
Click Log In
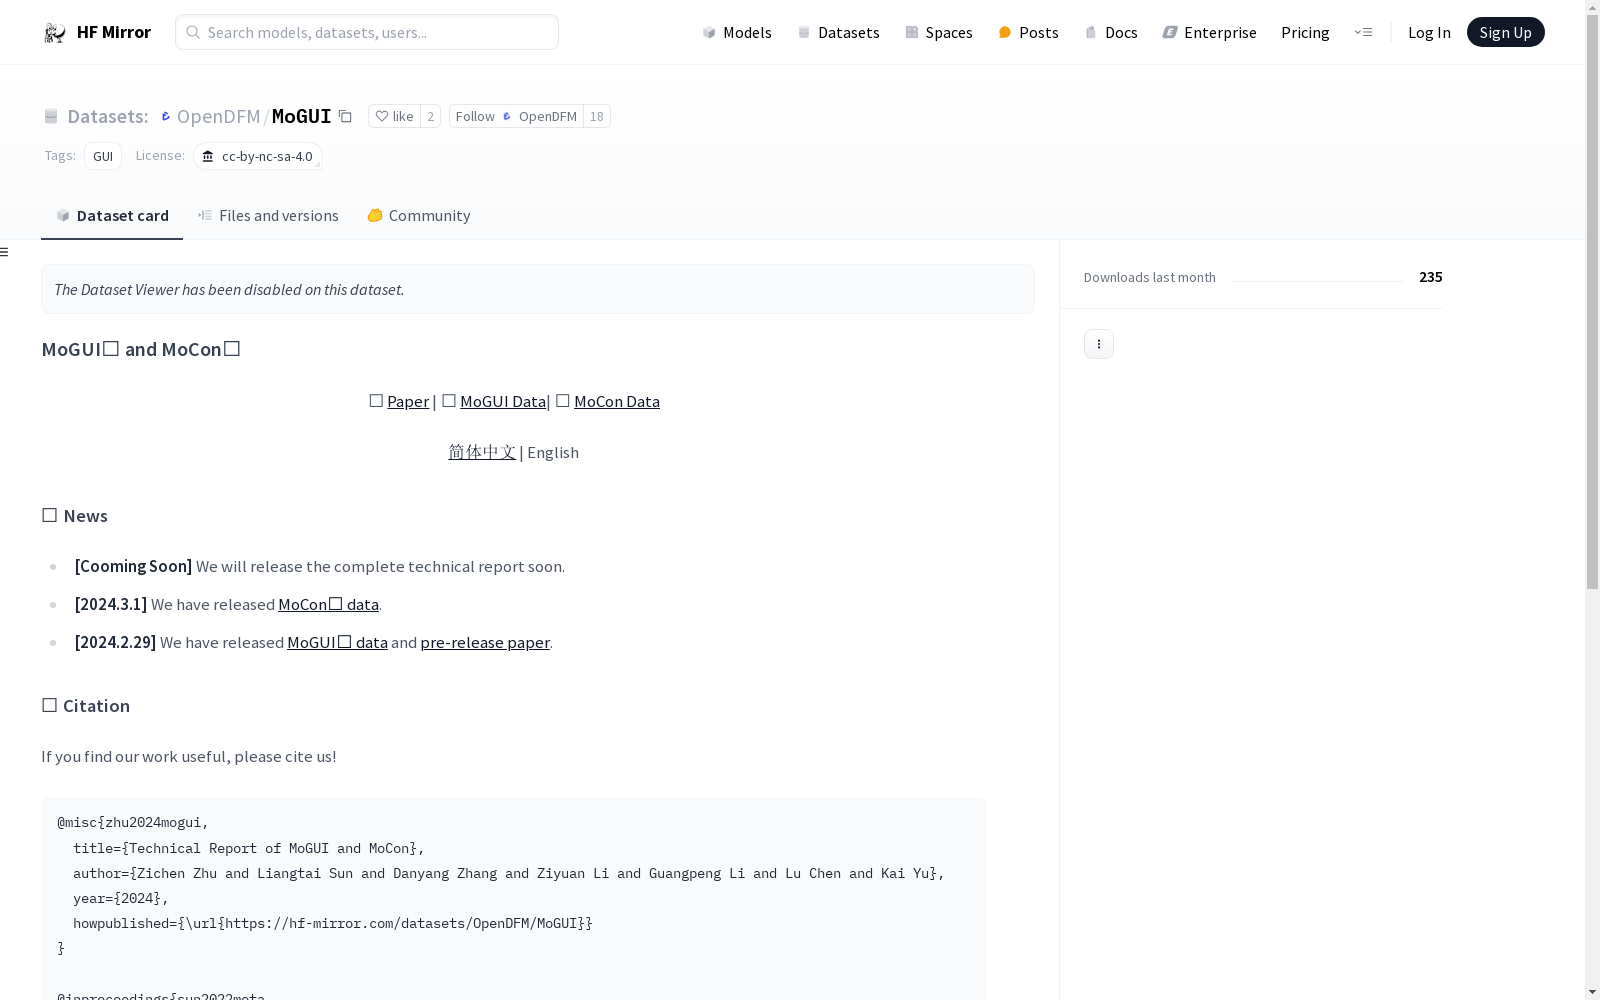[x=1429, y=32]
